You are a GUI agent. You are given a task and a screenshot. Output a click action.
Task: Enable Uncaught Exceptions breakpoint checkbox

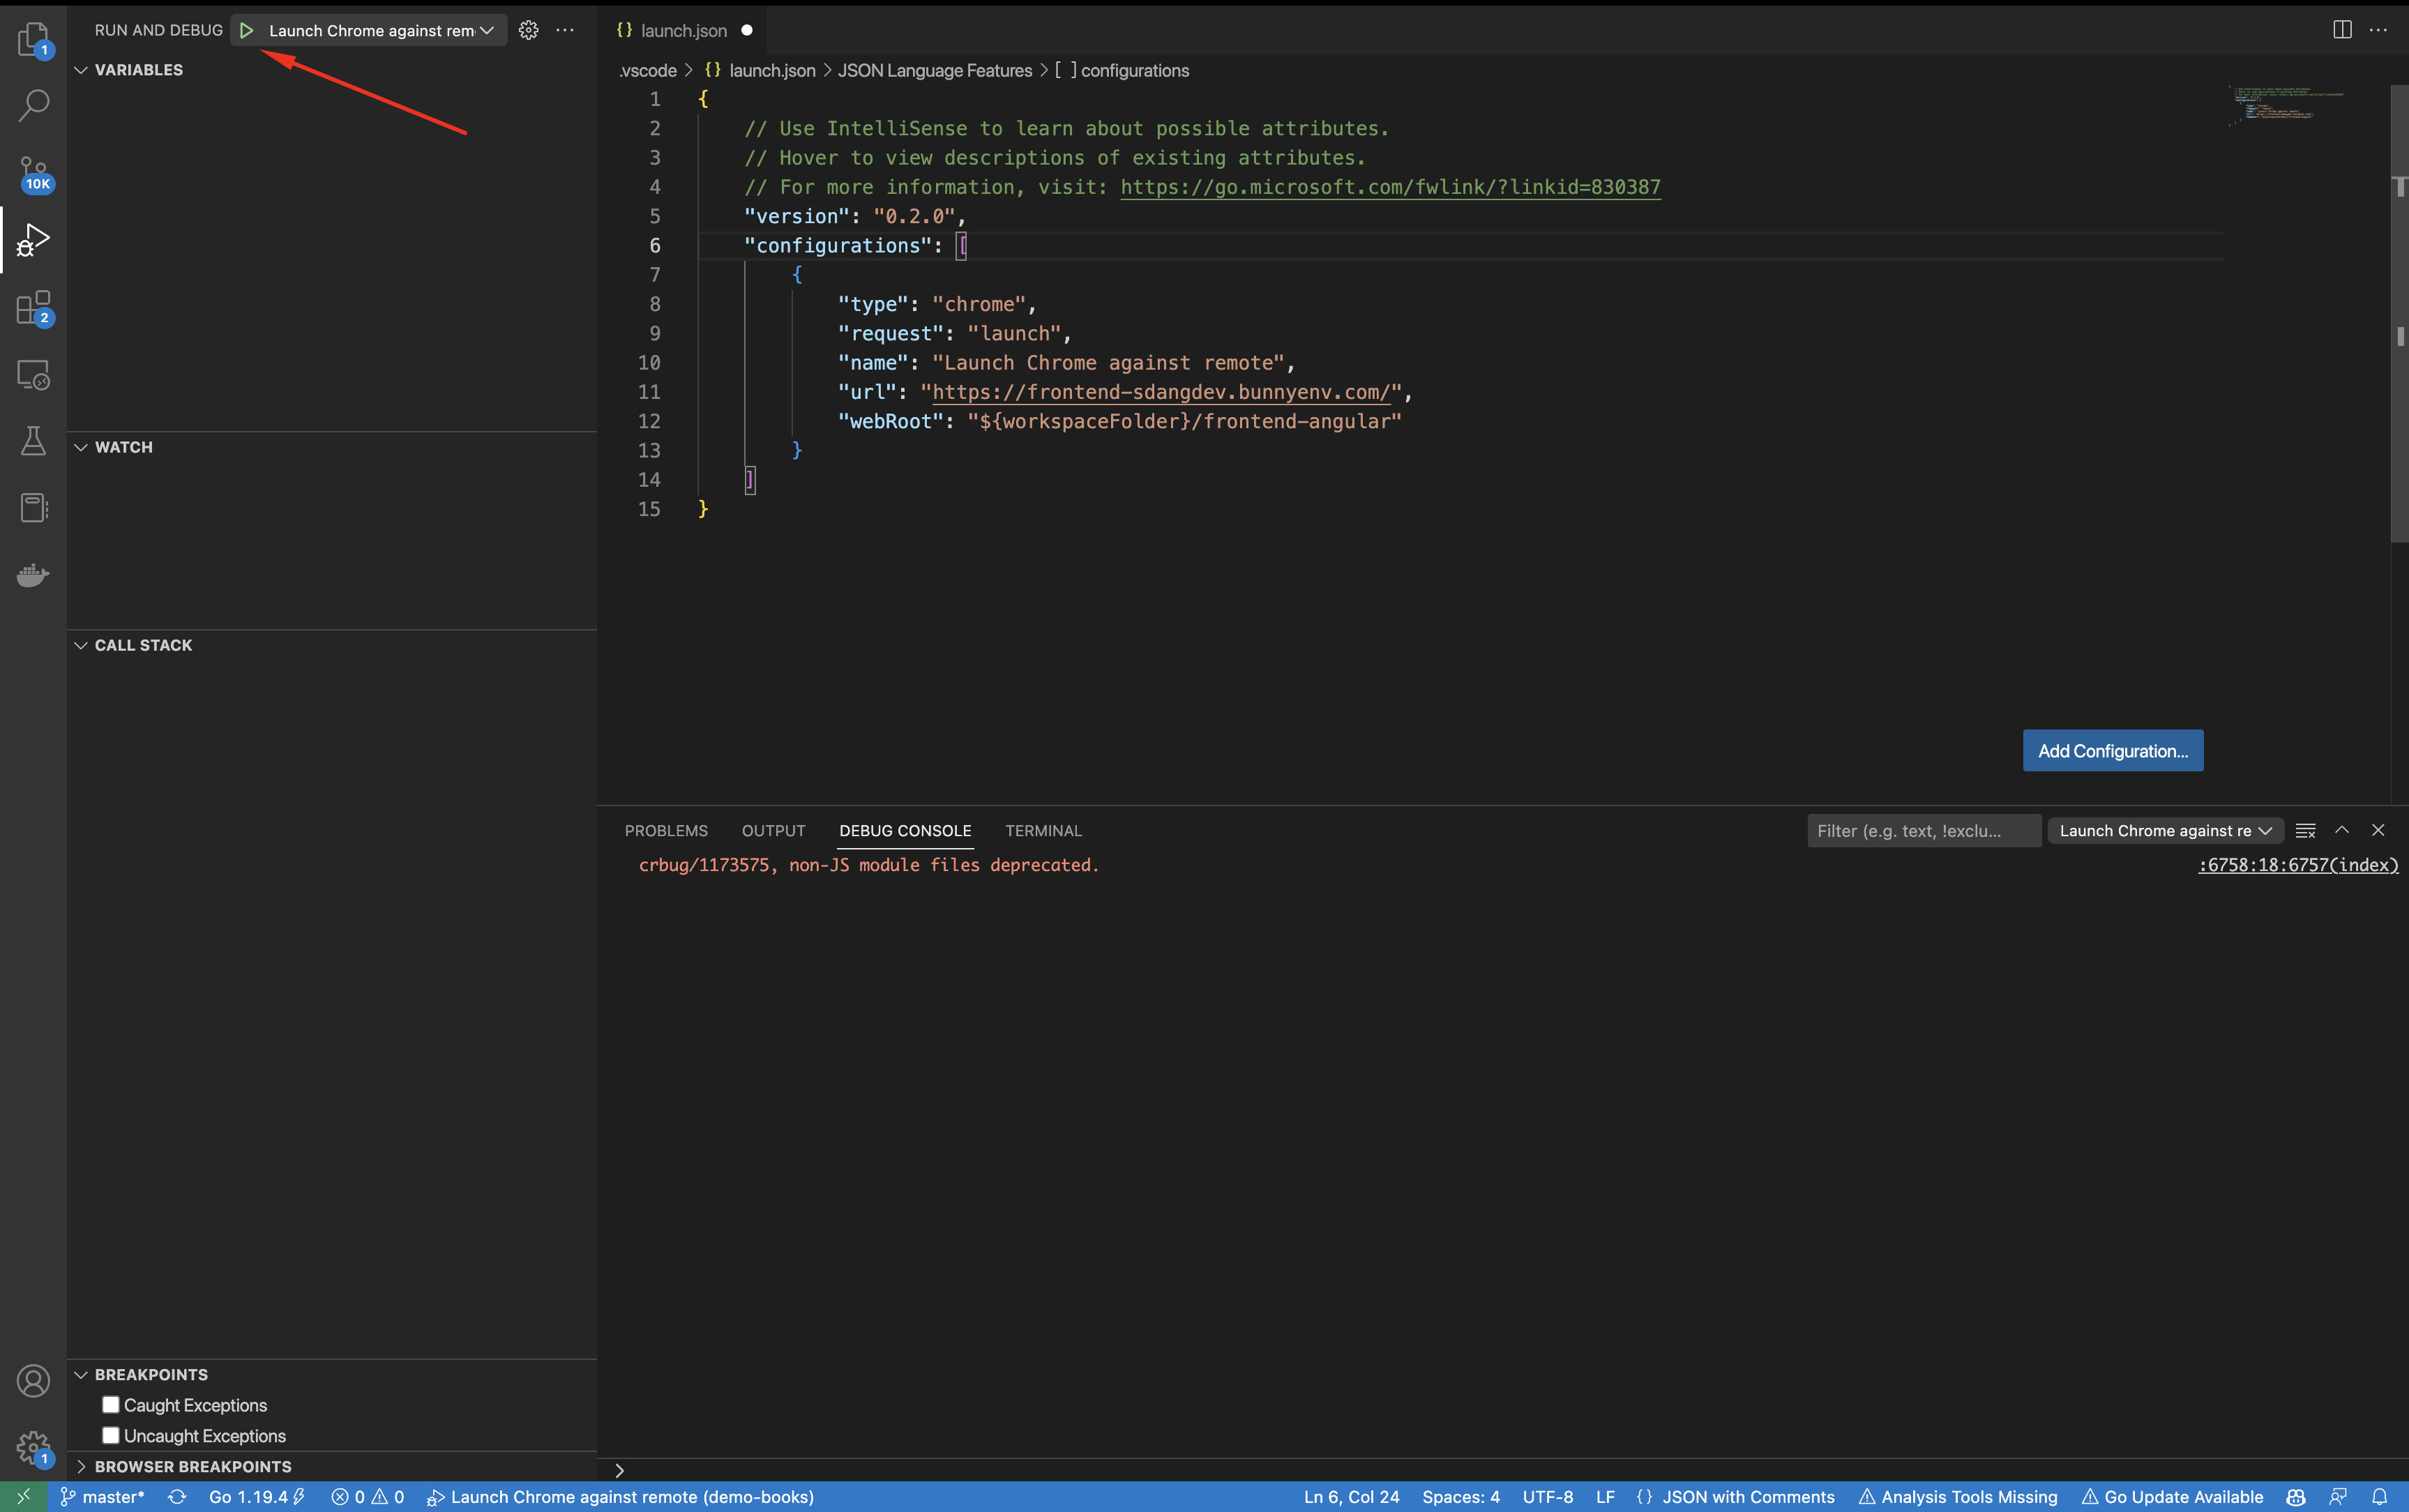click(111, 1435)
